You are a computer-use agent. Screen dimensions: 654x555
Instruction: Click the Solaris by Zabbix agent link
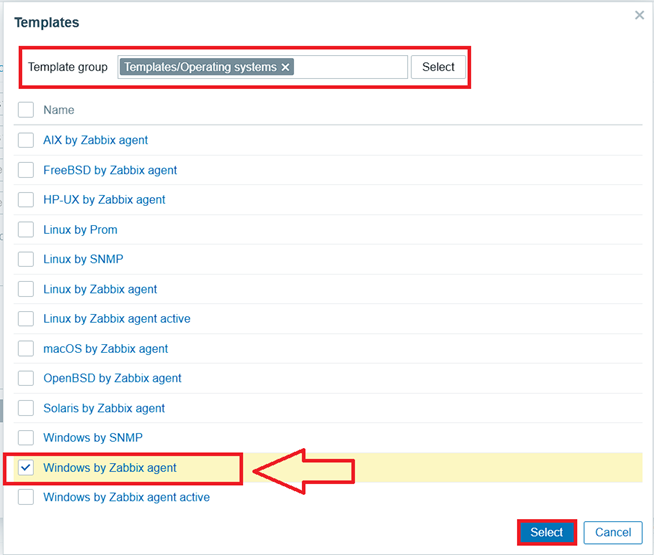click(104, 408)
